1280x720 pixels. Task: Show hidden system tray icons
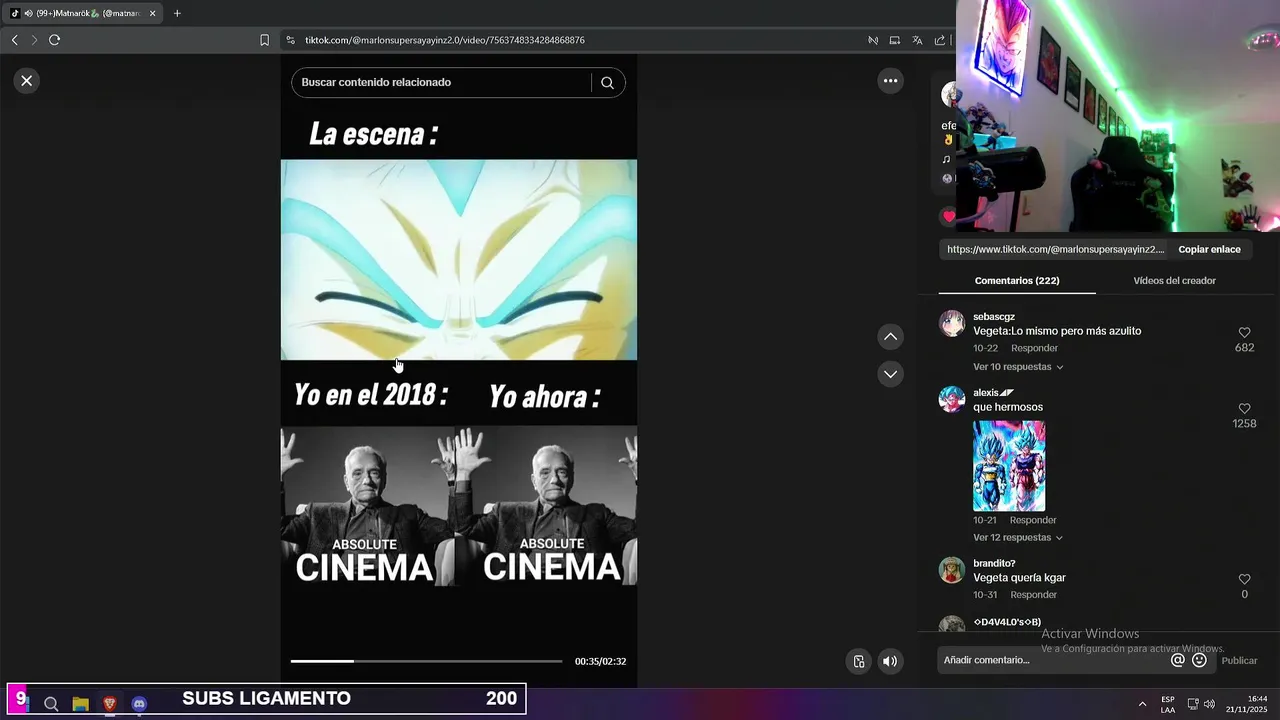pos(1142,704)
